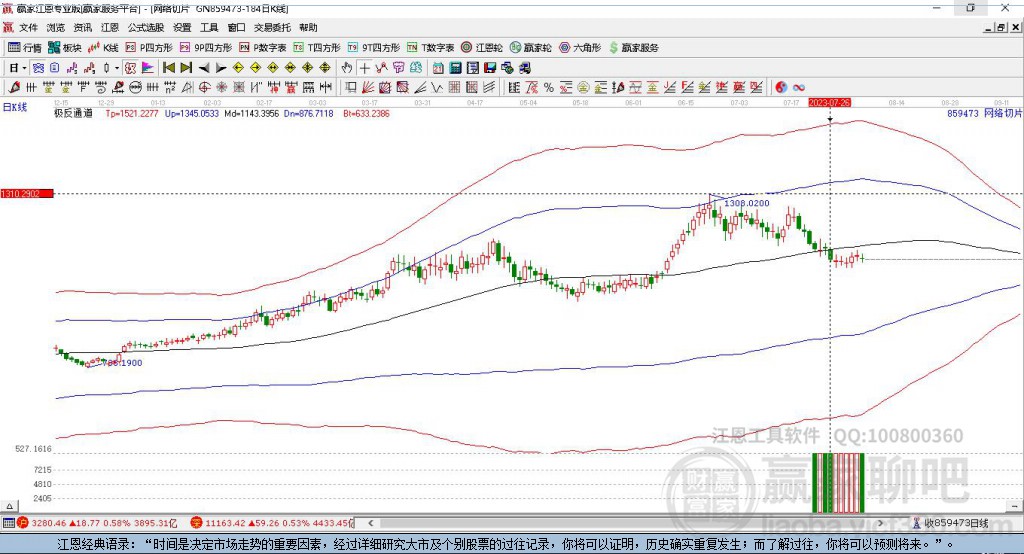
Task: Click the Md=1143.3956 indicator value
Action: point(251,113)
